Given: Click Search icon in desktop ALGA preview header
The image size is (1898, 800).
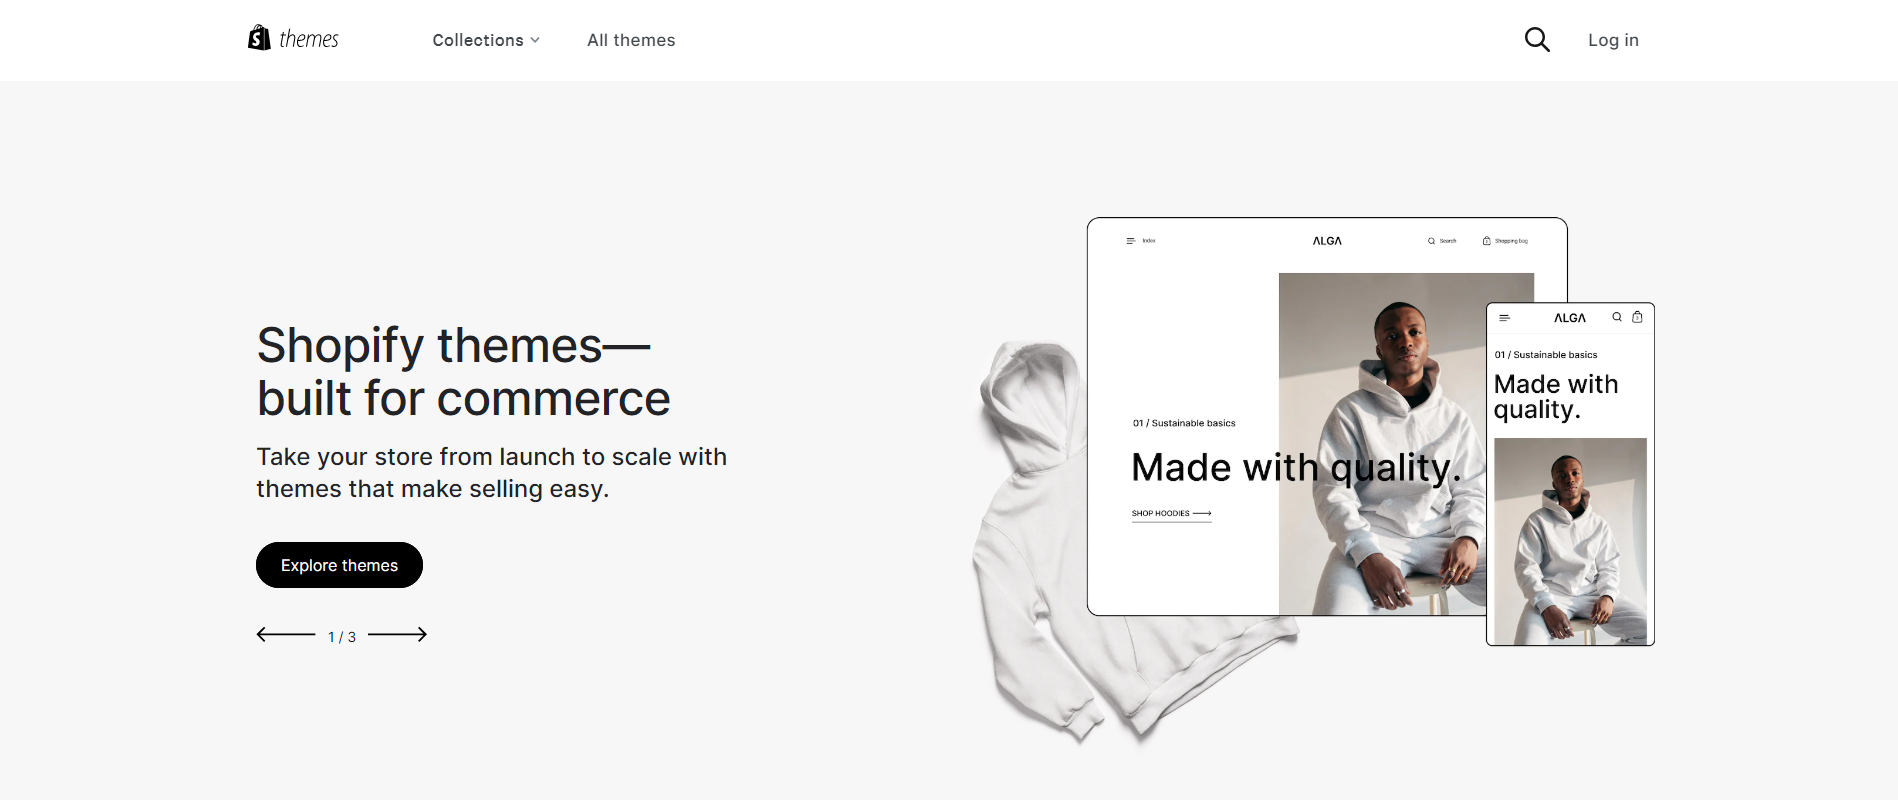Looking at the screenshot, I should pyautogui.click(x=1431, y=241).
